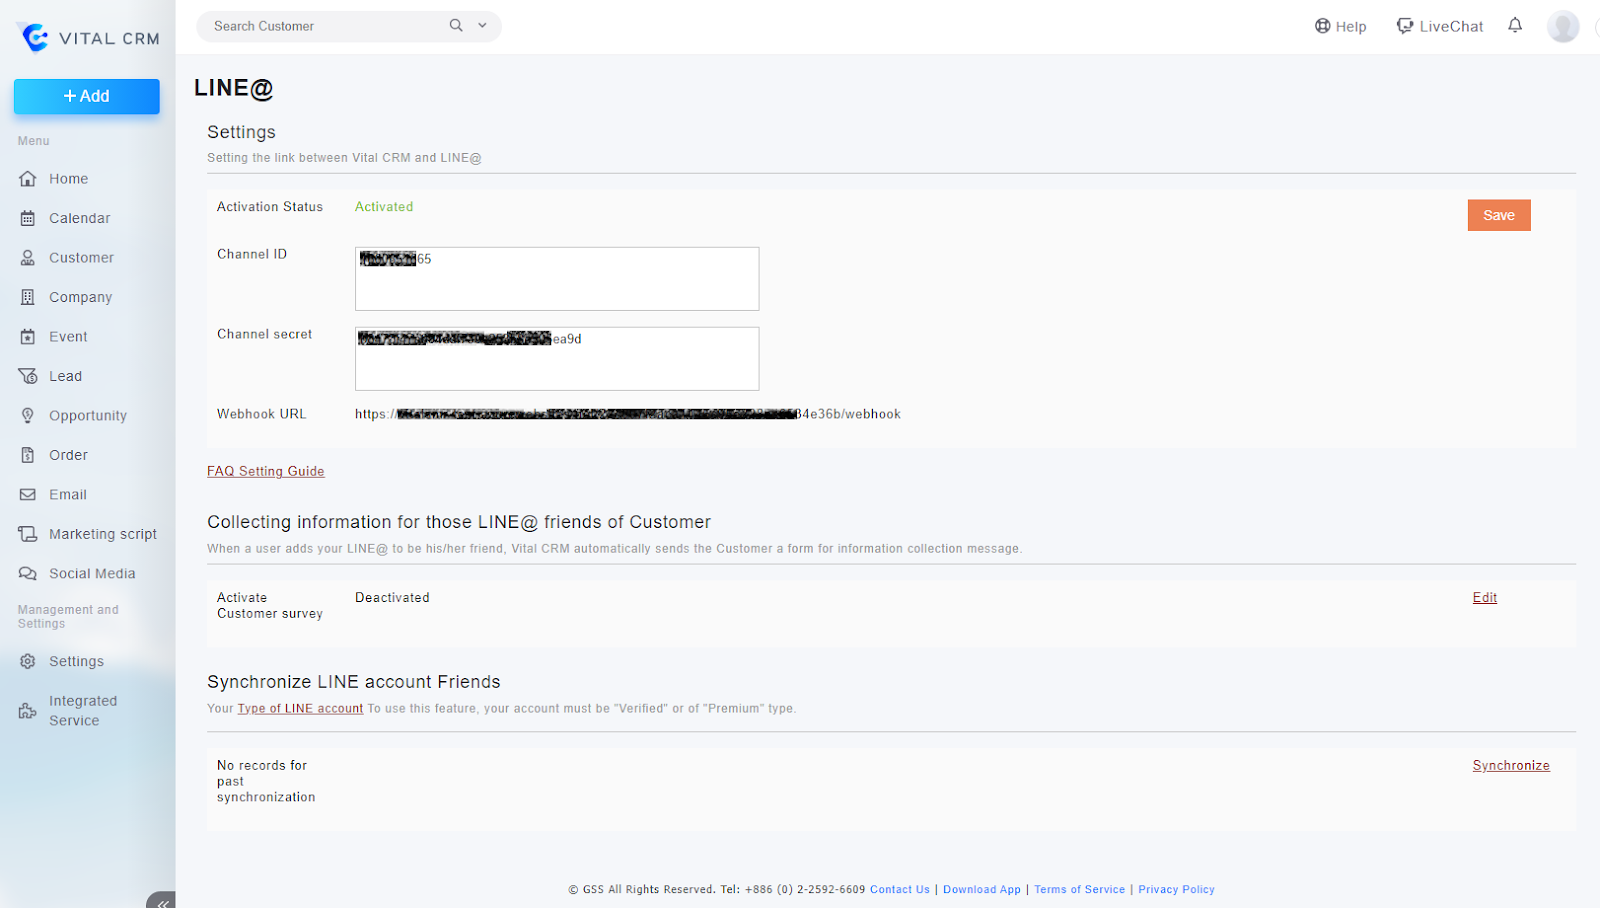Click the Calendar icon in sidebar
The height and width of the screenshot is (908, 1600).
[28, 218]
